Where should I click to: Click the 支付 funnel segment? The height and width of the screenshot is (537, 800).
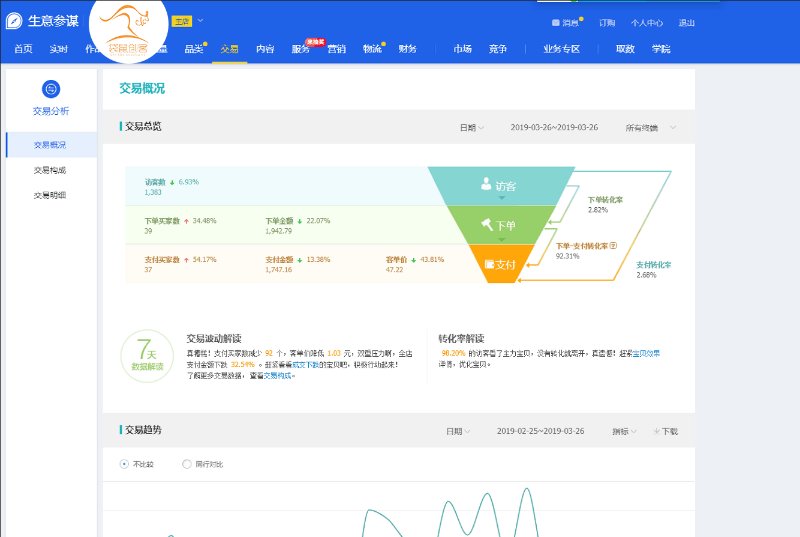click(x=501, y=264)
